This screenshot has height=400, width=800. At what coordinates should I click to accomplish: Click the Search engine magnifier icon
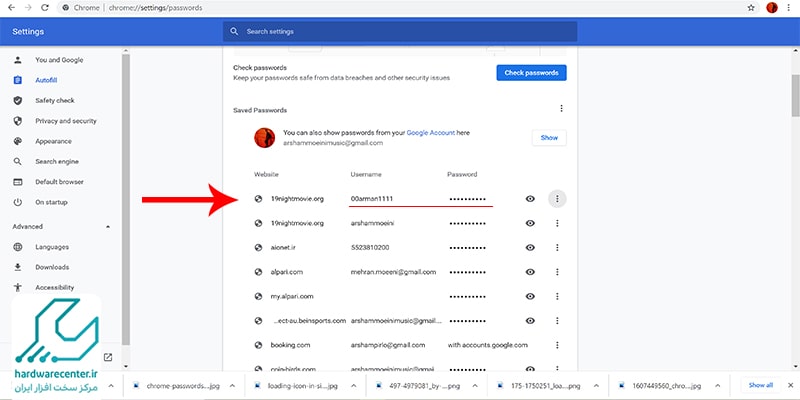[x=18, y=162]
